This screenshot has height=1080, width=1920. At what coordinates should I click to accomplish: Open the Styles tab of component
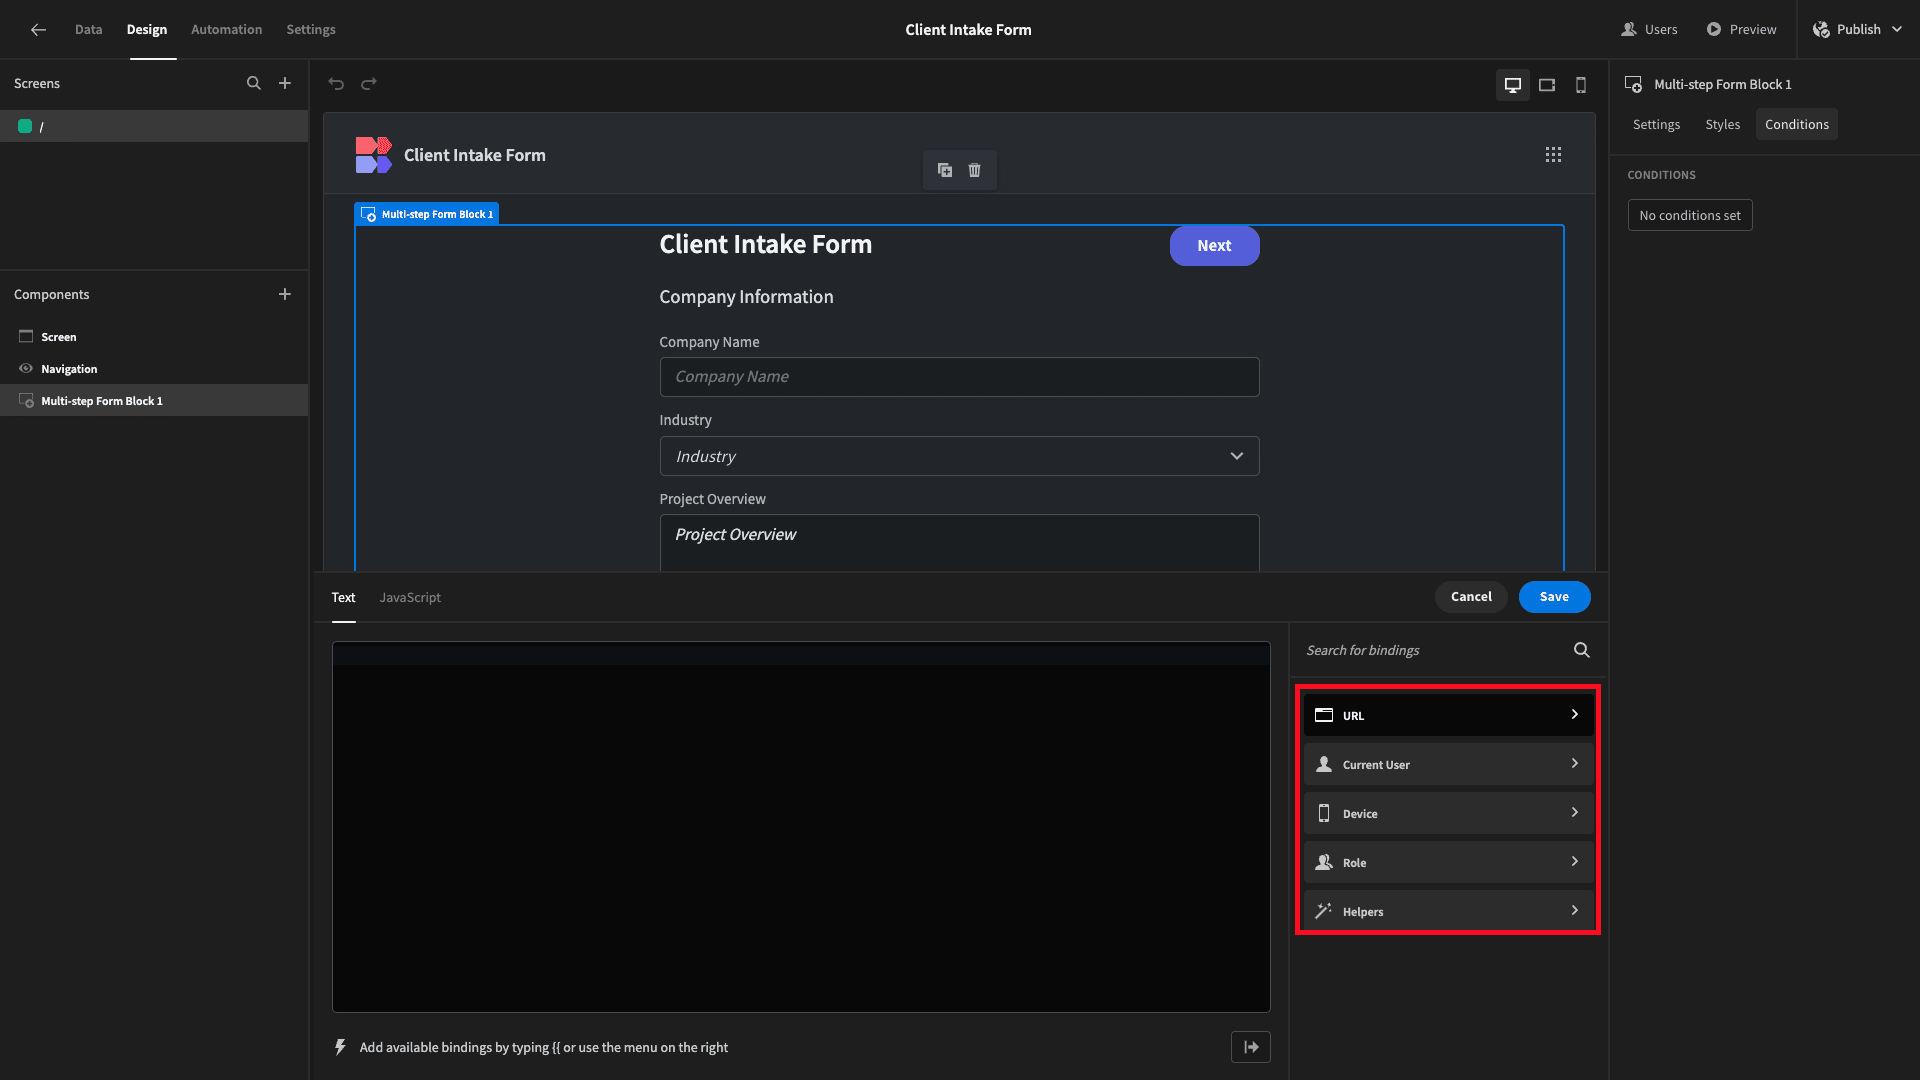point(1722,124)
